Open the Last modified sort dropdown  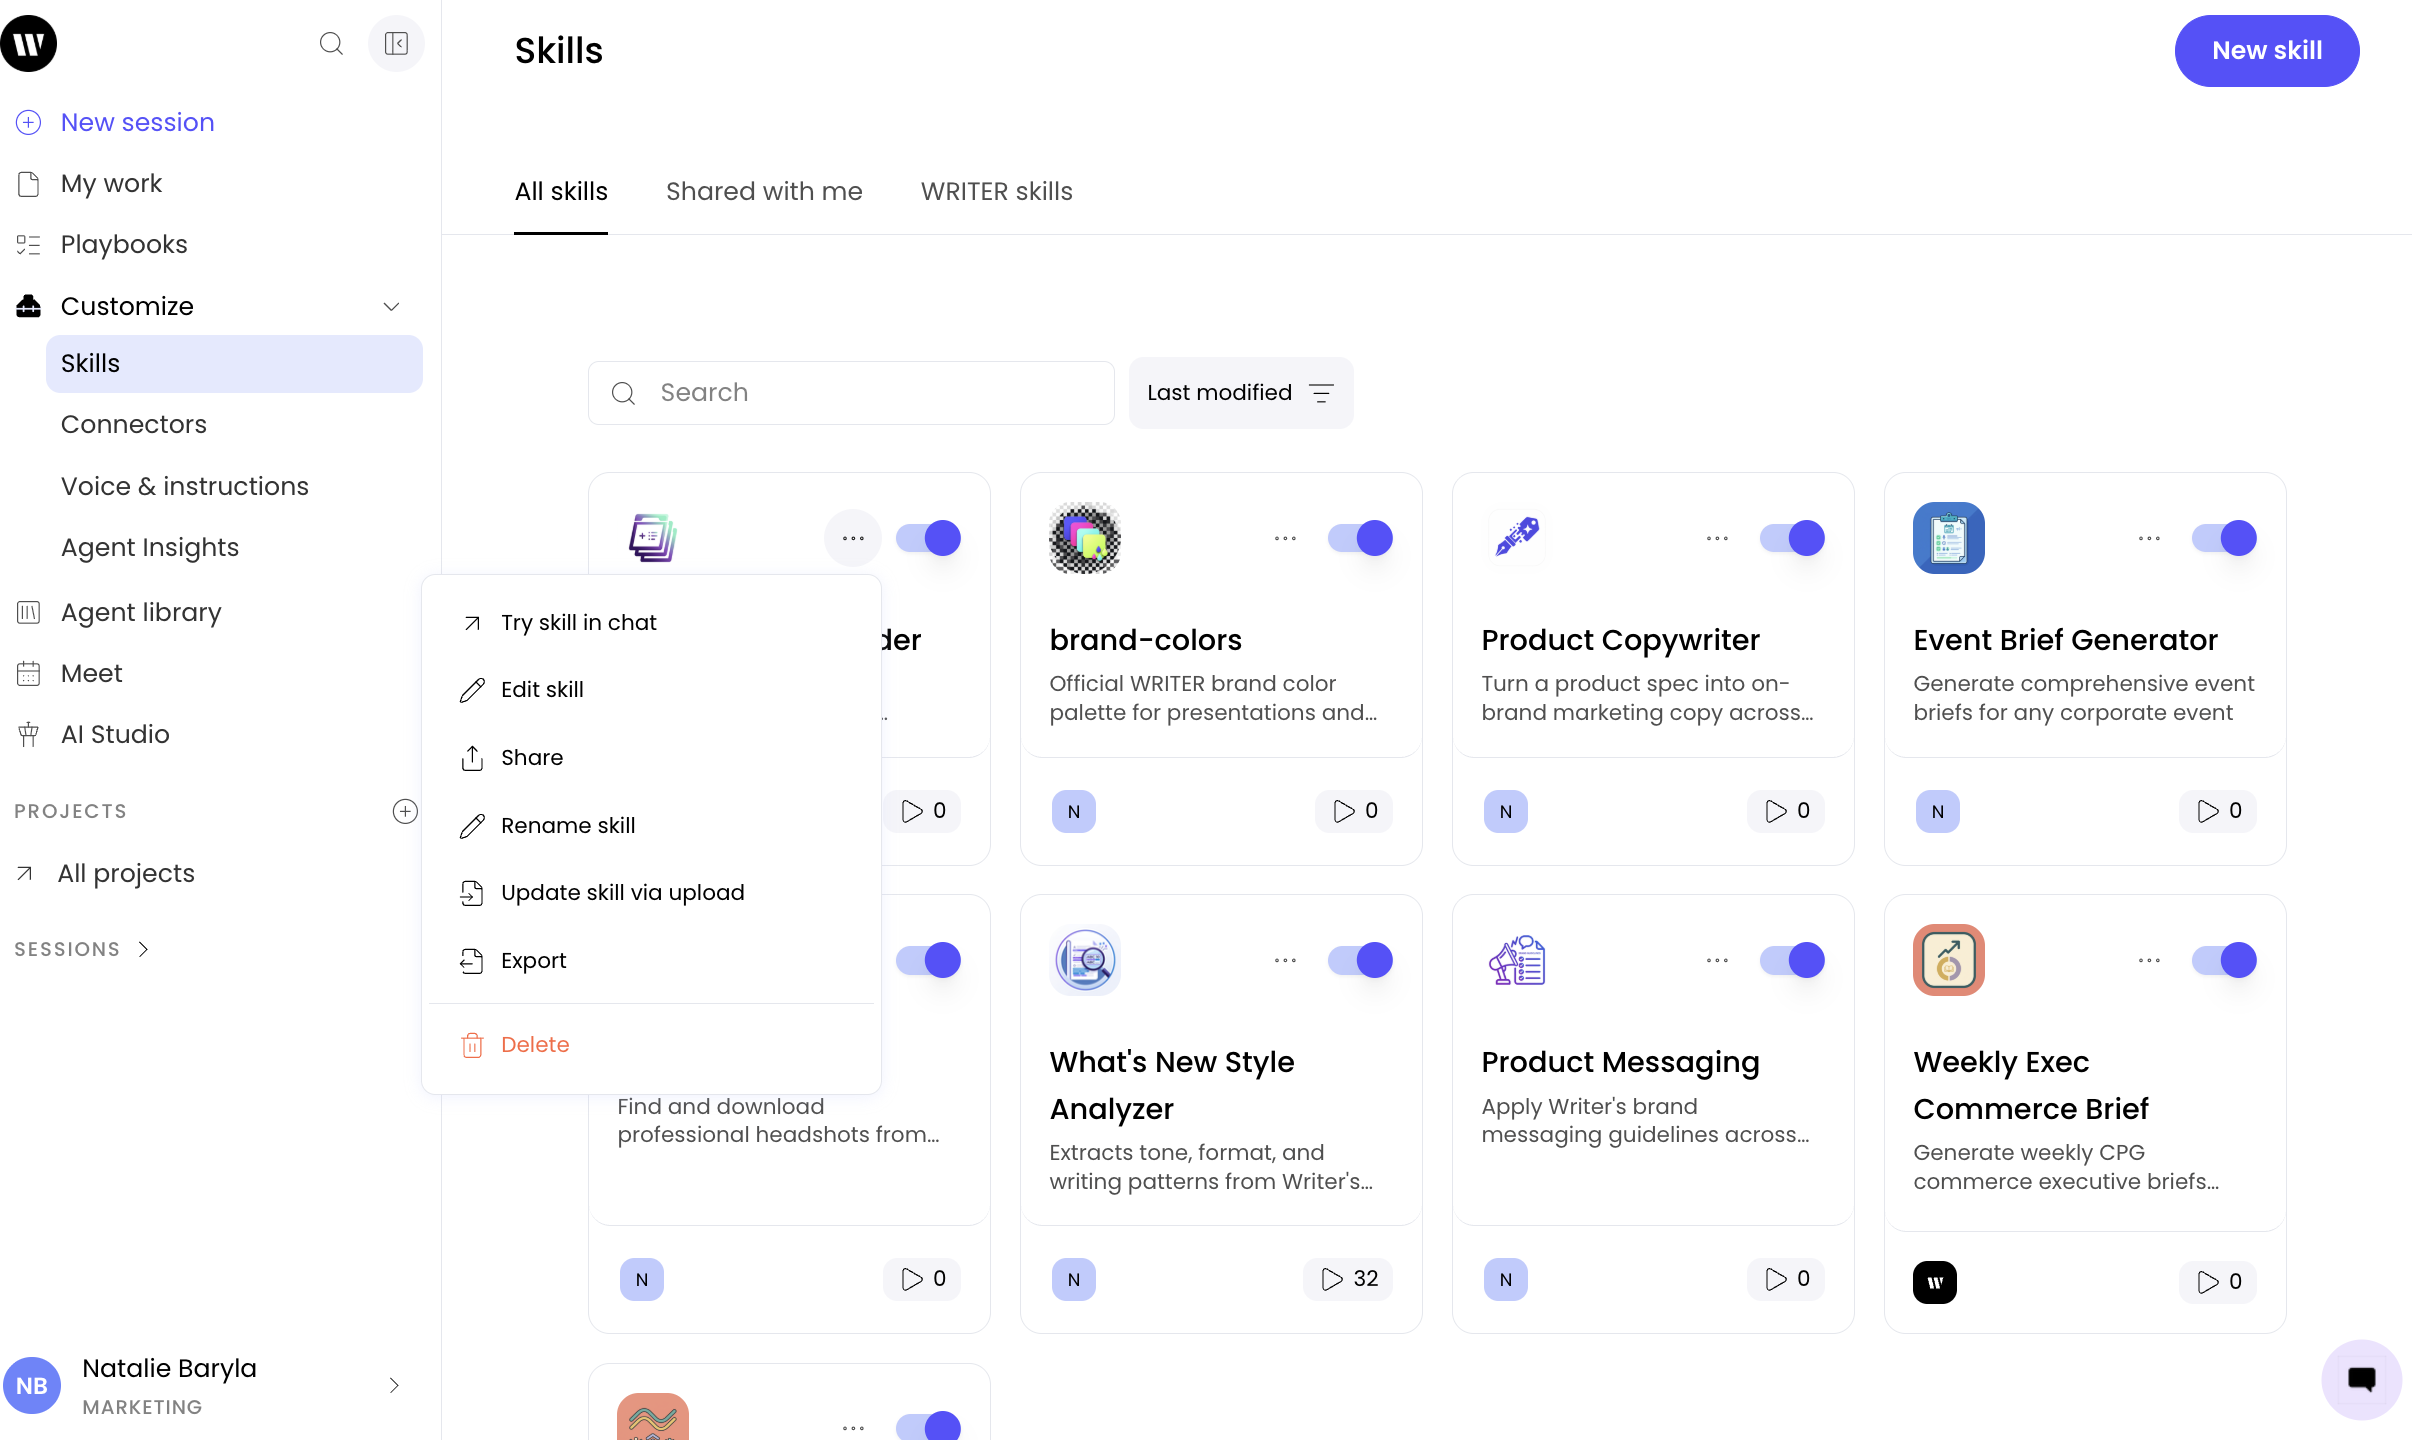click(1241, 393)
